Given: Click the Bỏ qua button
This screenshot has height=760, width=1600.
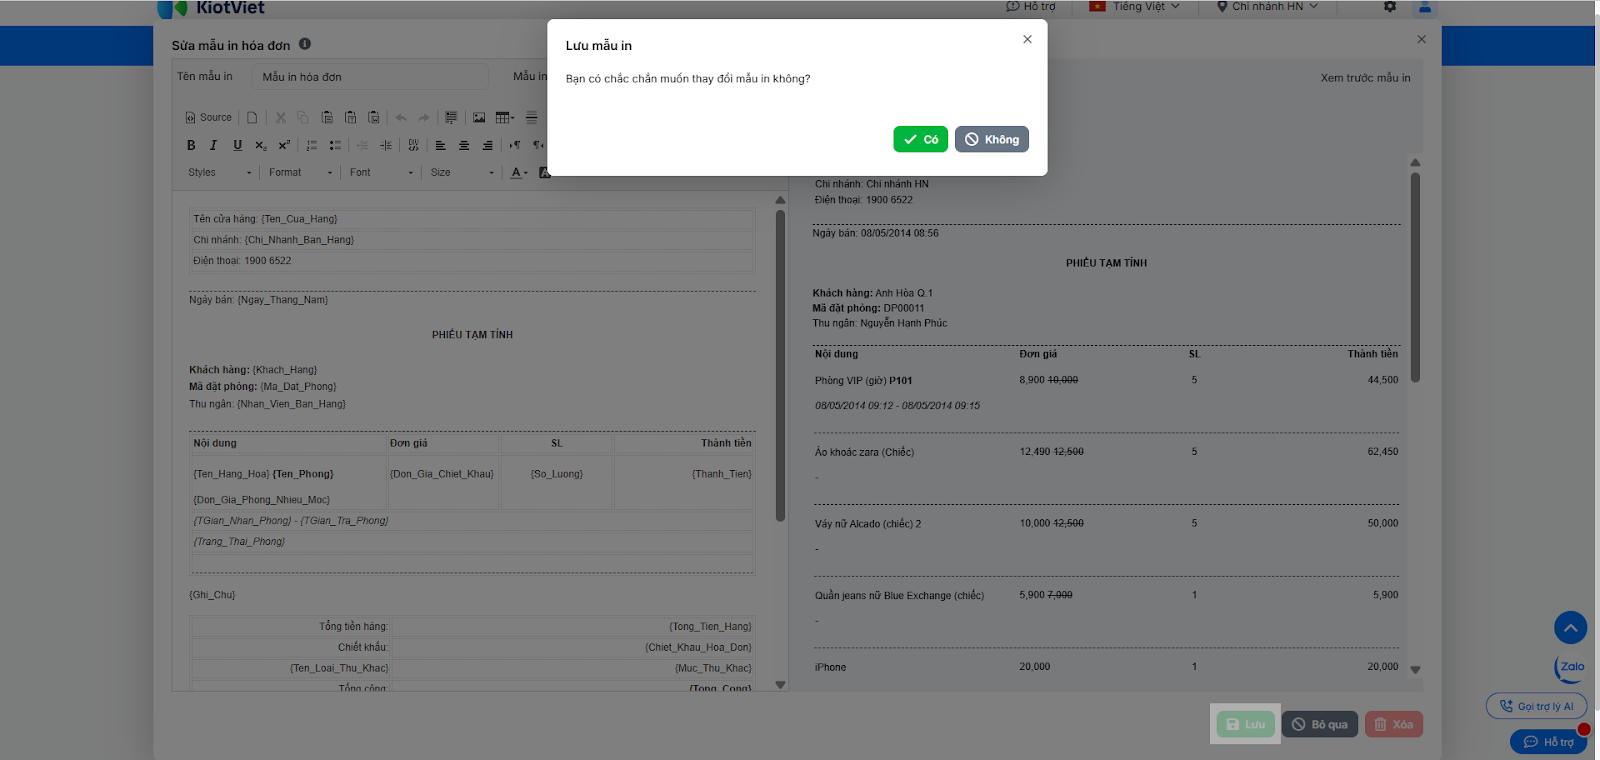Looking at the screenshot, I should click(1320, 724).
